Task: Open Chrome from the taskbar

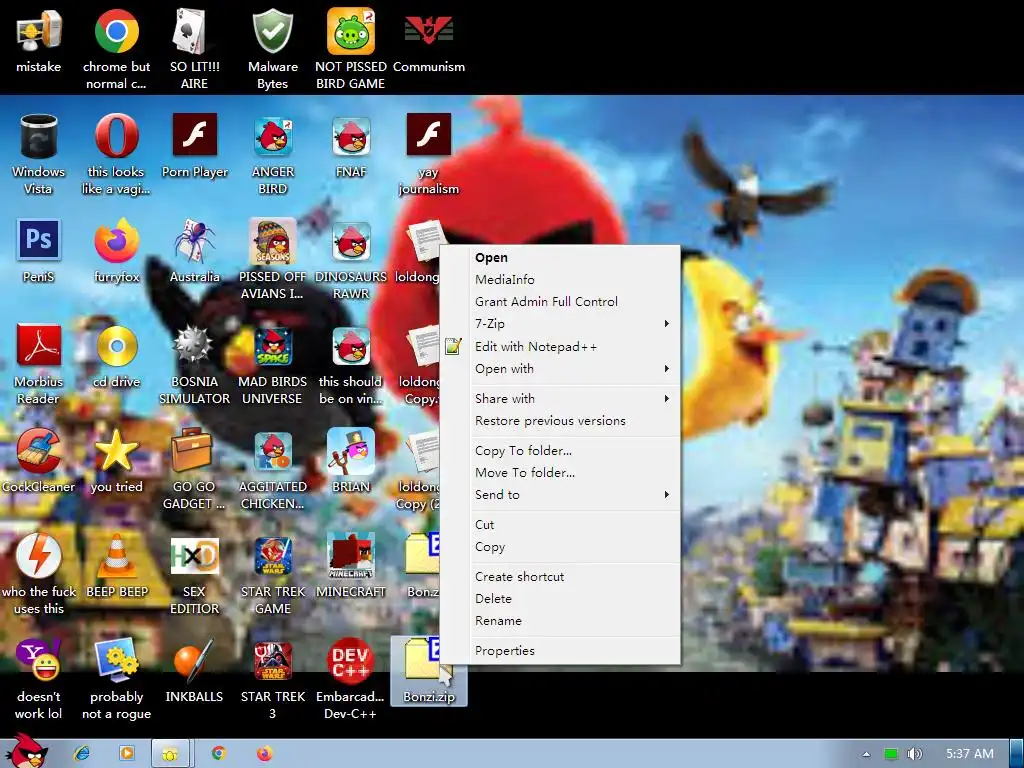Action: pos(219,753)
